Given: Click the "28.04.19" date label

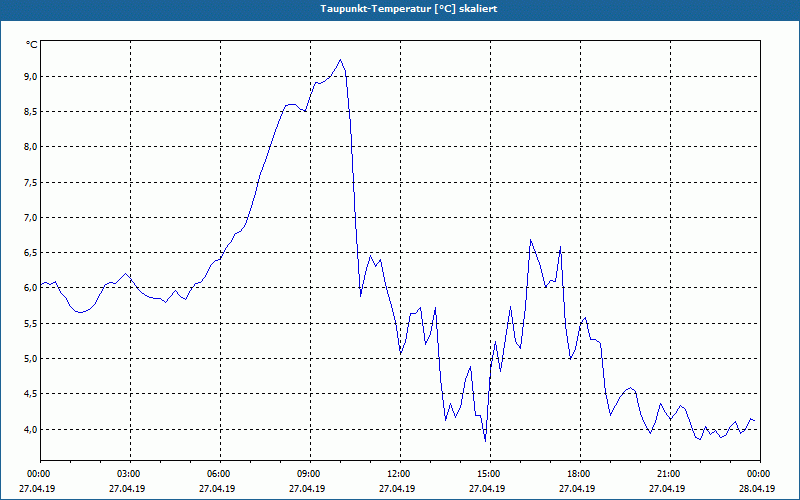Looking at the screenshot, I should pyautogui.click(x=757, y=488).
